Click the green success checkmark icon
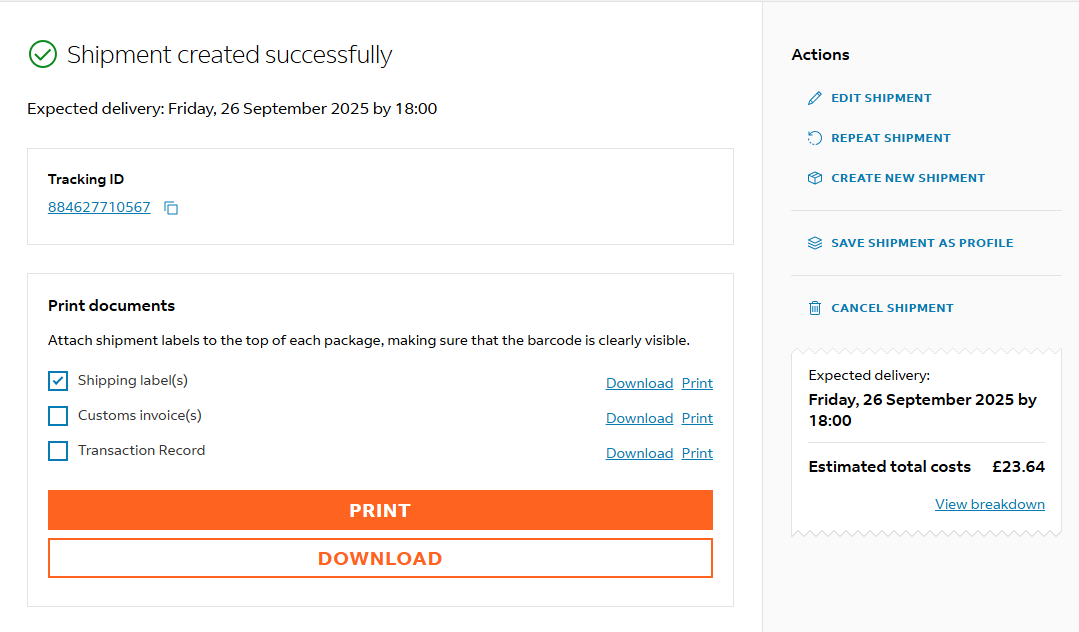The width and height of the screenshot is (1079, 632). (42, 54)
